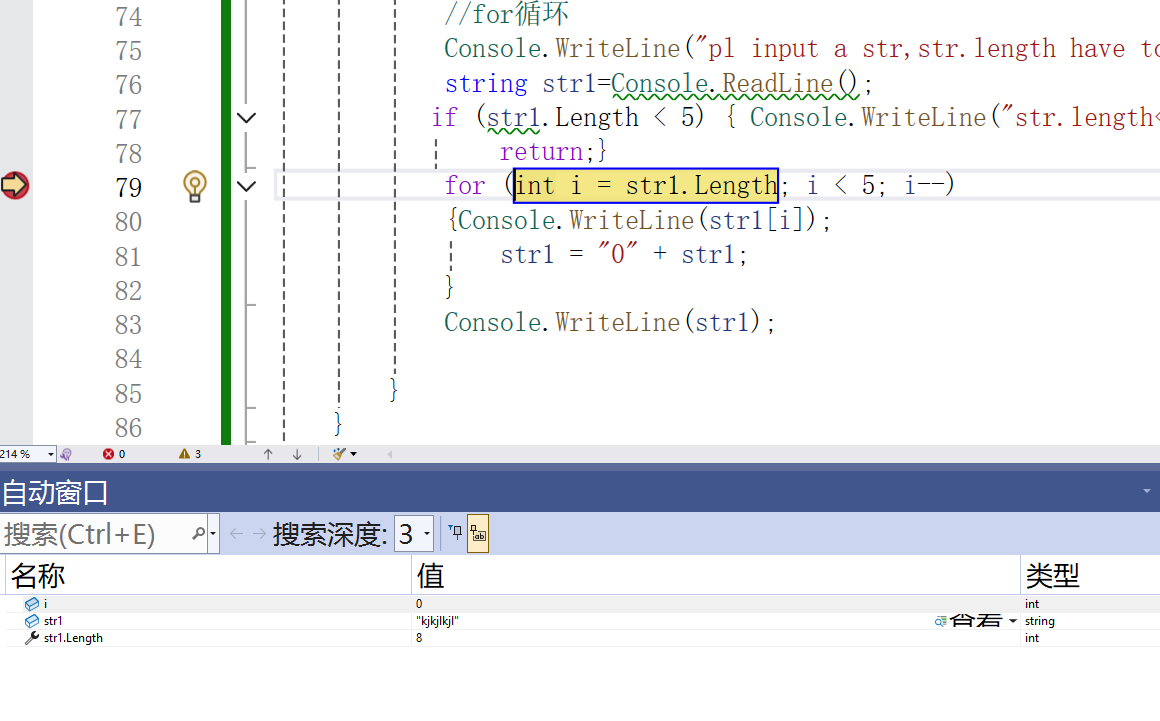
Task: Open the lightbulb quick actions on line 79
Action: (x=195, y=186)
